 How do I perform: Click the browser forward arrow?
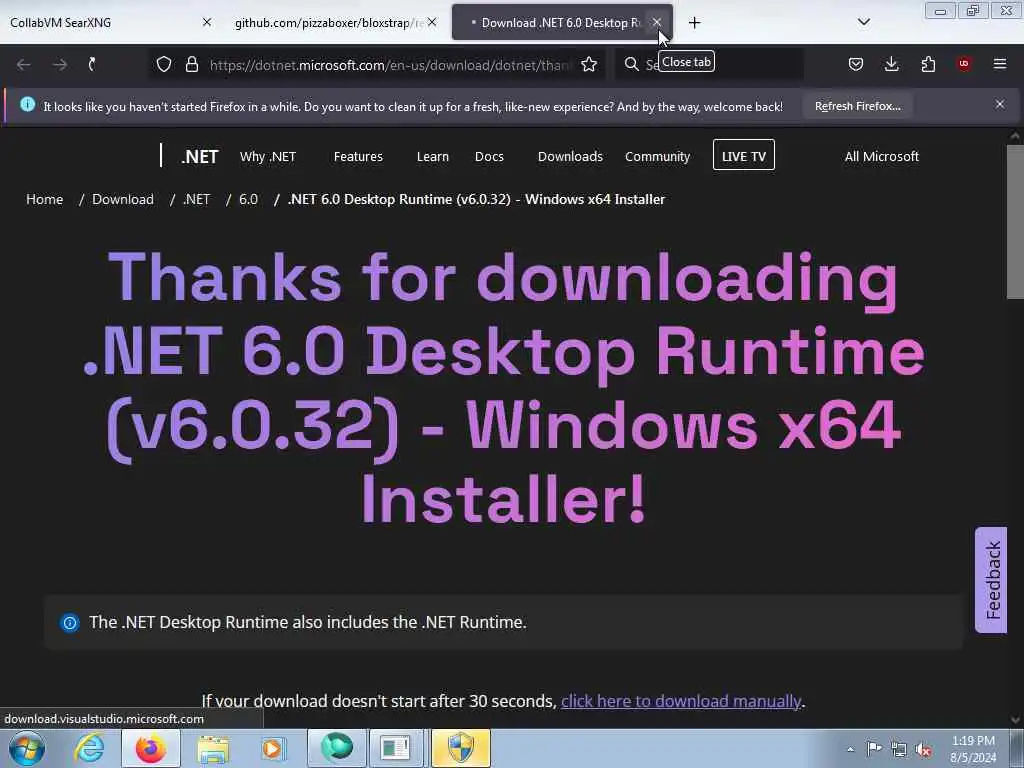point(59,64)
